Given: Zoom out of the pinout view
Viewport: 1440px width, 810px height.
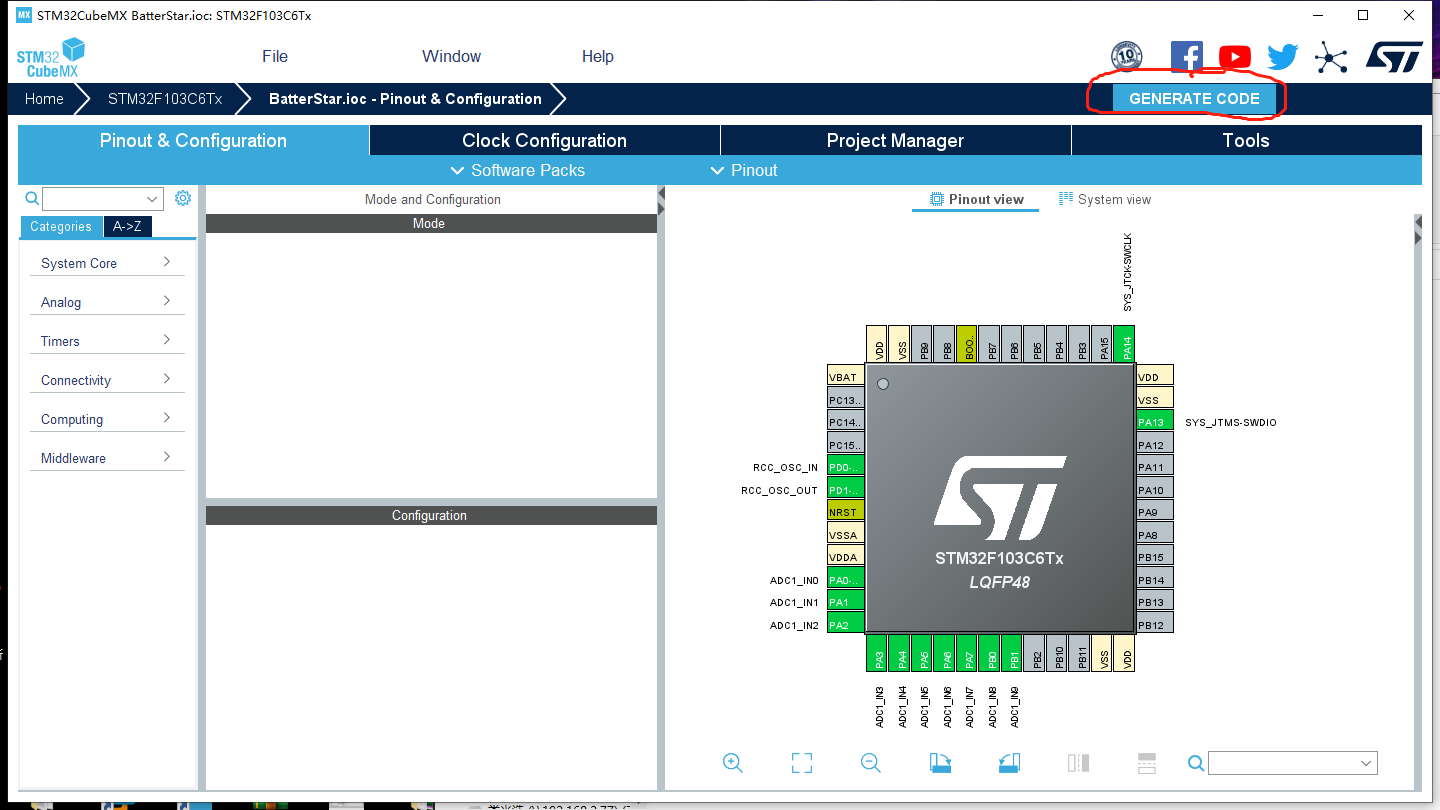Looking at the screenshot, I should pyautogui.click(x=869, y=763).
